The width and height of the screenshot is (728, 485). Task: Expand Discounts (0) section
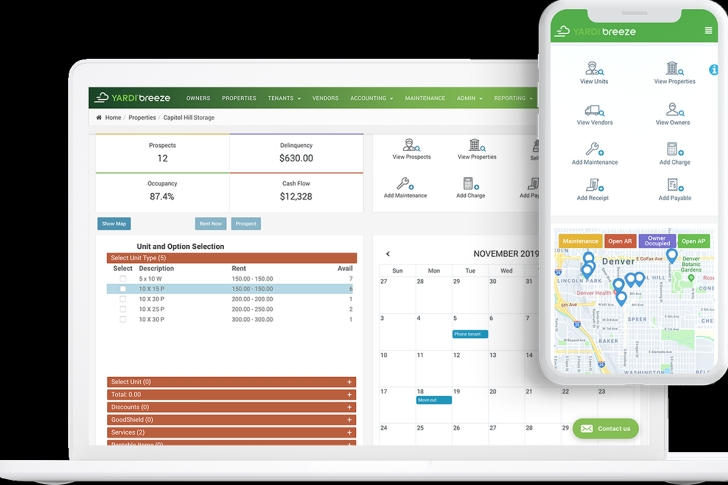tap(231, 407)
